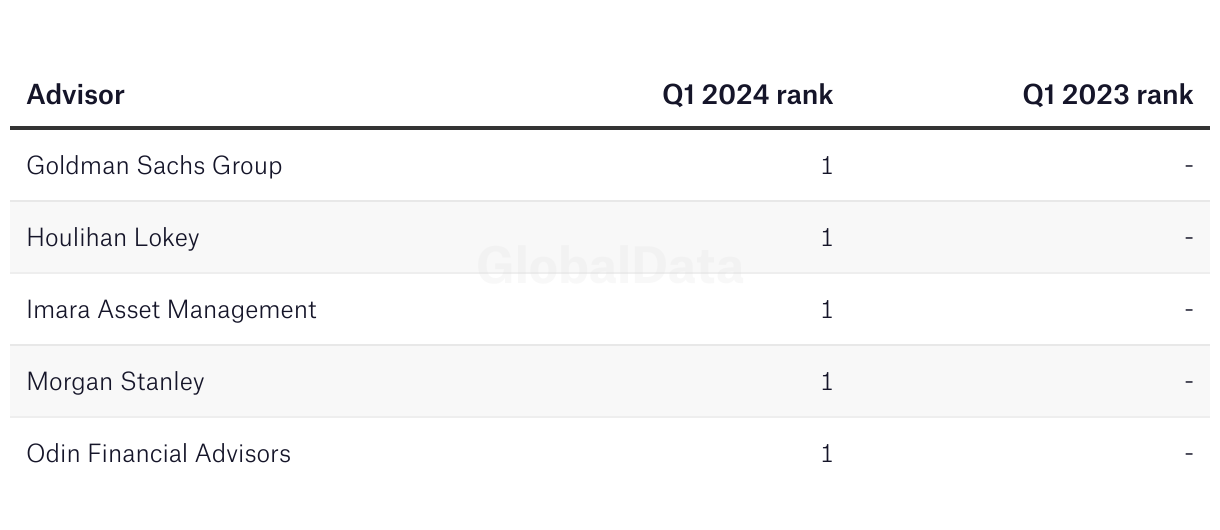Image resolution: width=1220 pixels, height=530 pixels.
Task: Click Morgan Stanley's Q1 2023 rank dash
Action: point(1188,382)
